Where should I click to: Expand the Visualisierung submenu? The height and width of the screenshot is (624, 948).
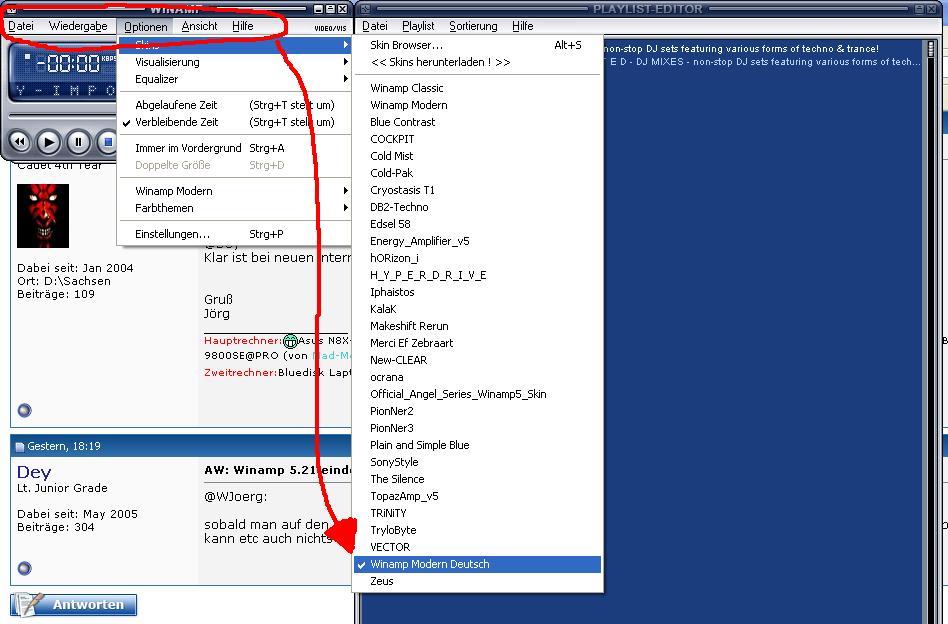pos(235,62)
